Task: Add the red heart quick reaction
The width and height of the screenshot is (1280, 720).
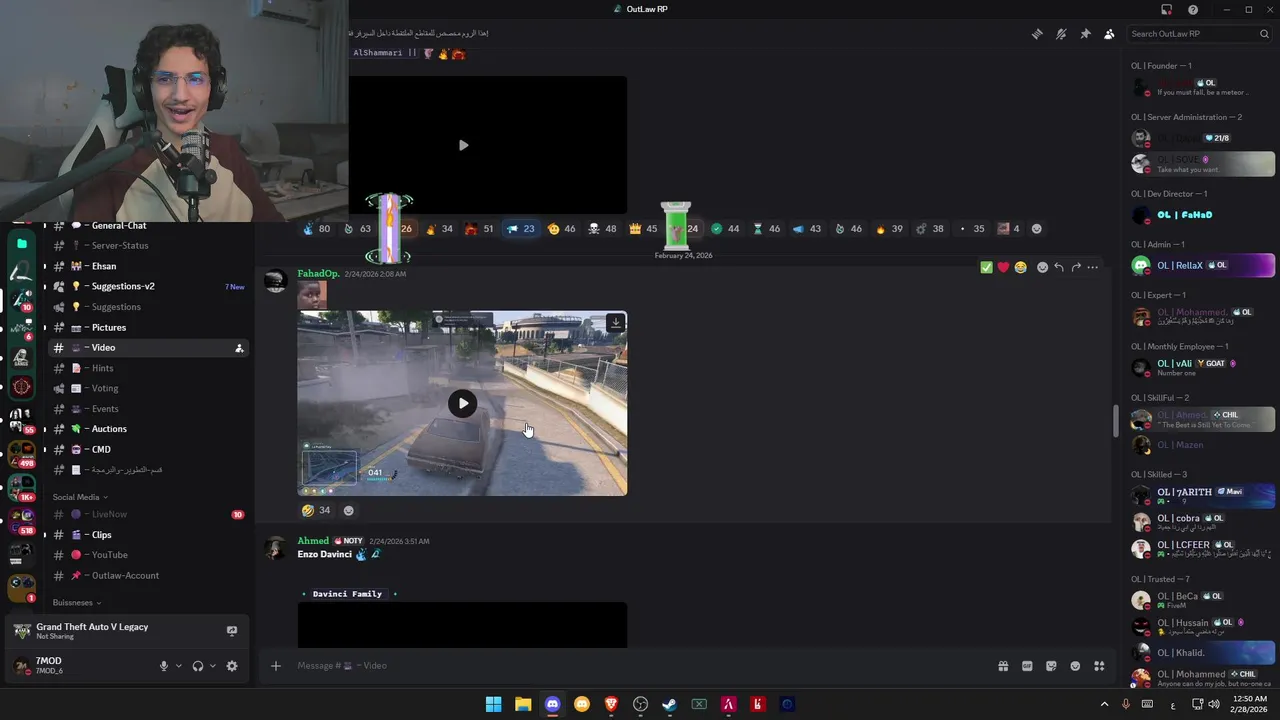Action: (1003, 267)
